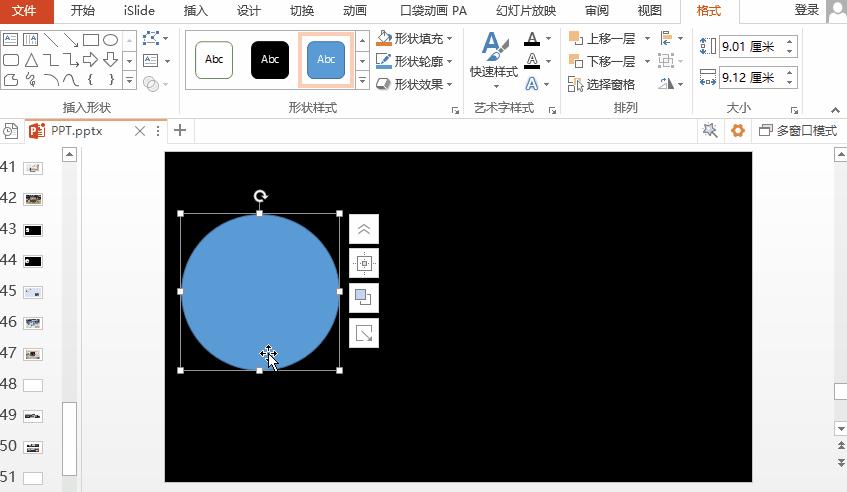Image resolution: width=847 pixels, height=492 pixels.
Task: Select slide 43 thumbnail
Action: click(33, 230)
